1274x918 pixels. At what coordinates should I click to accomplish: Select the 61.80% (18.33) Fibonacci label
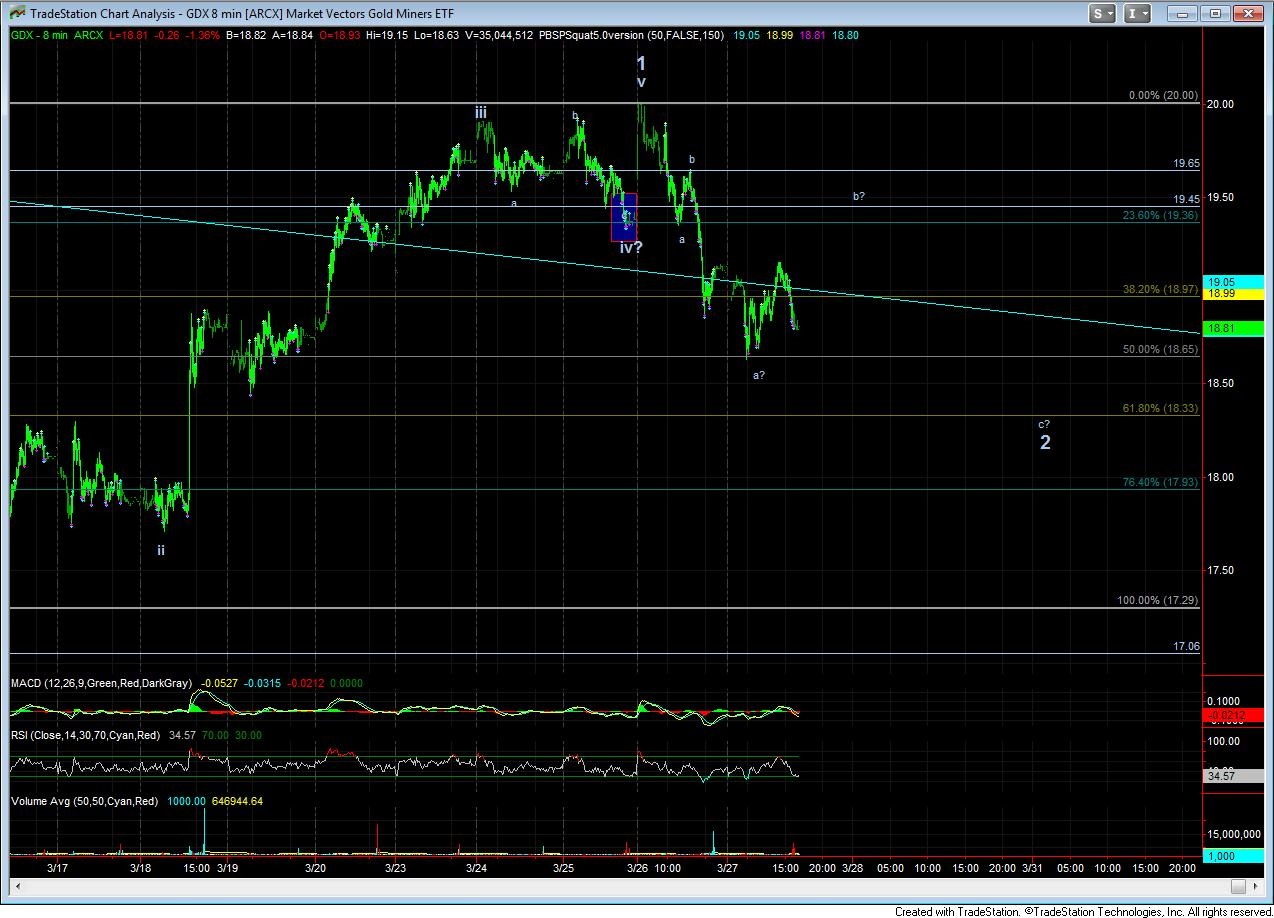tap(1159, 408)
